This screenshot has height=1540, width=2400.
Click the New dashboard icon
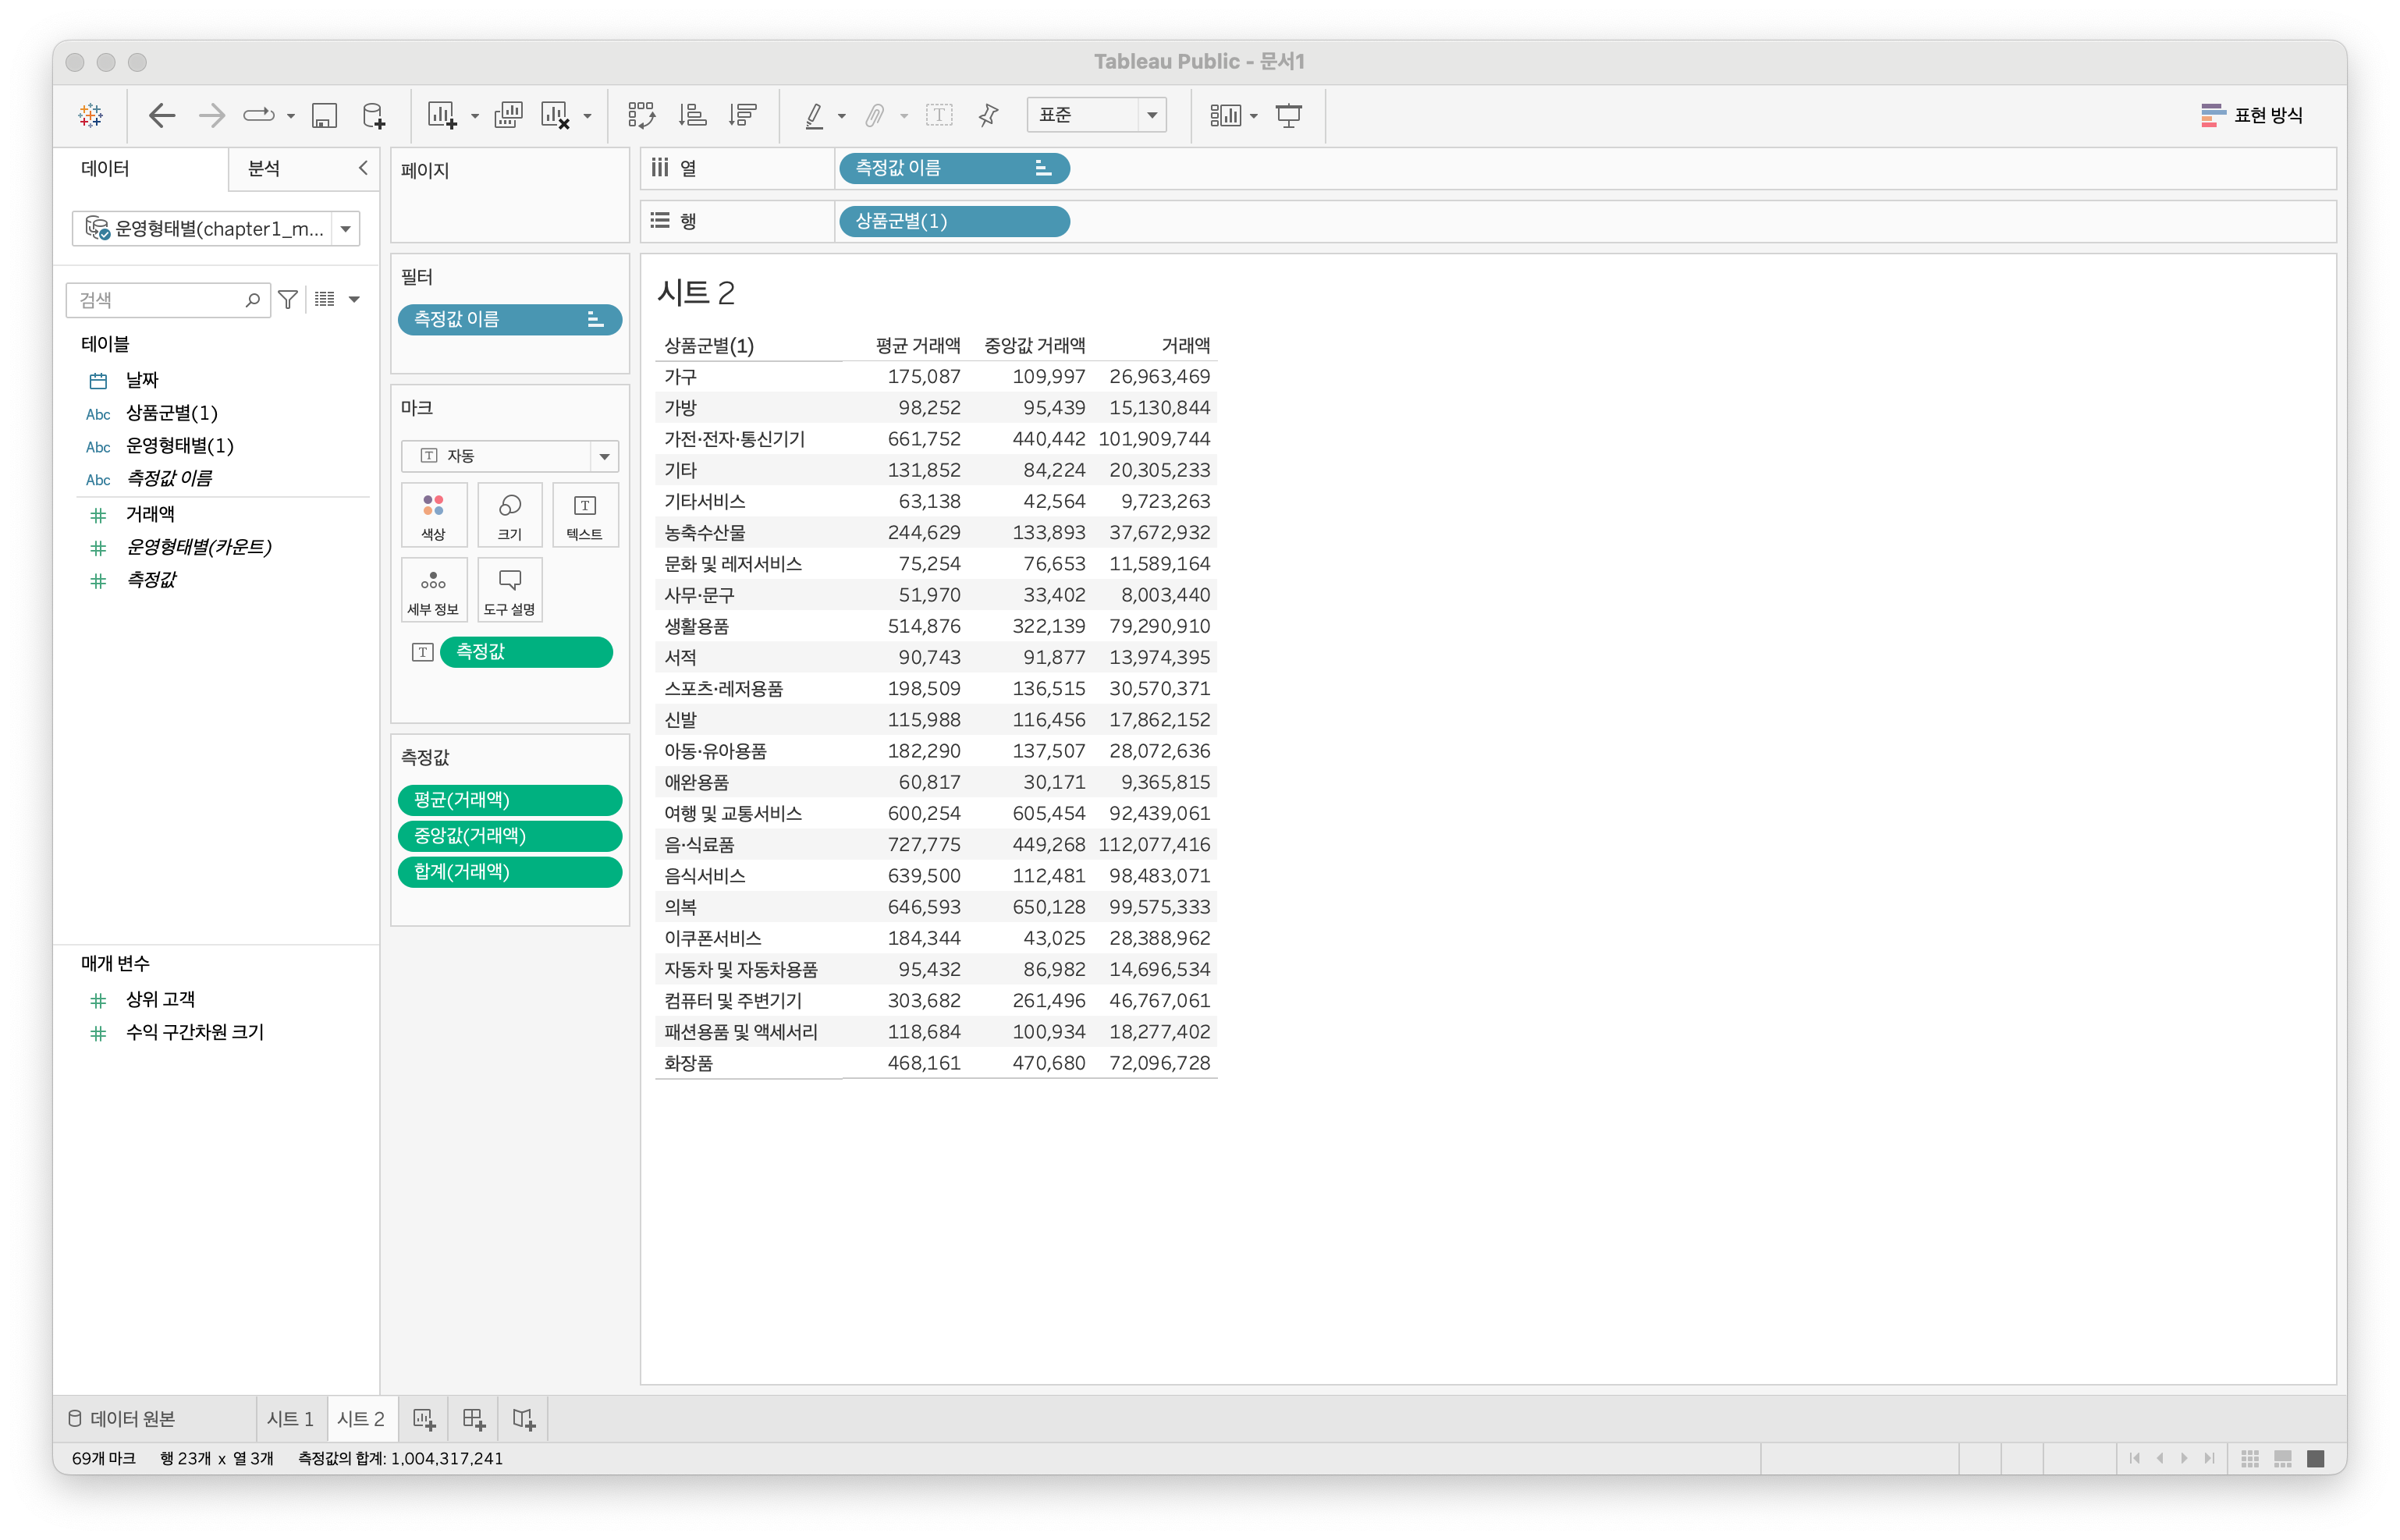click(x=474, y=1419)
